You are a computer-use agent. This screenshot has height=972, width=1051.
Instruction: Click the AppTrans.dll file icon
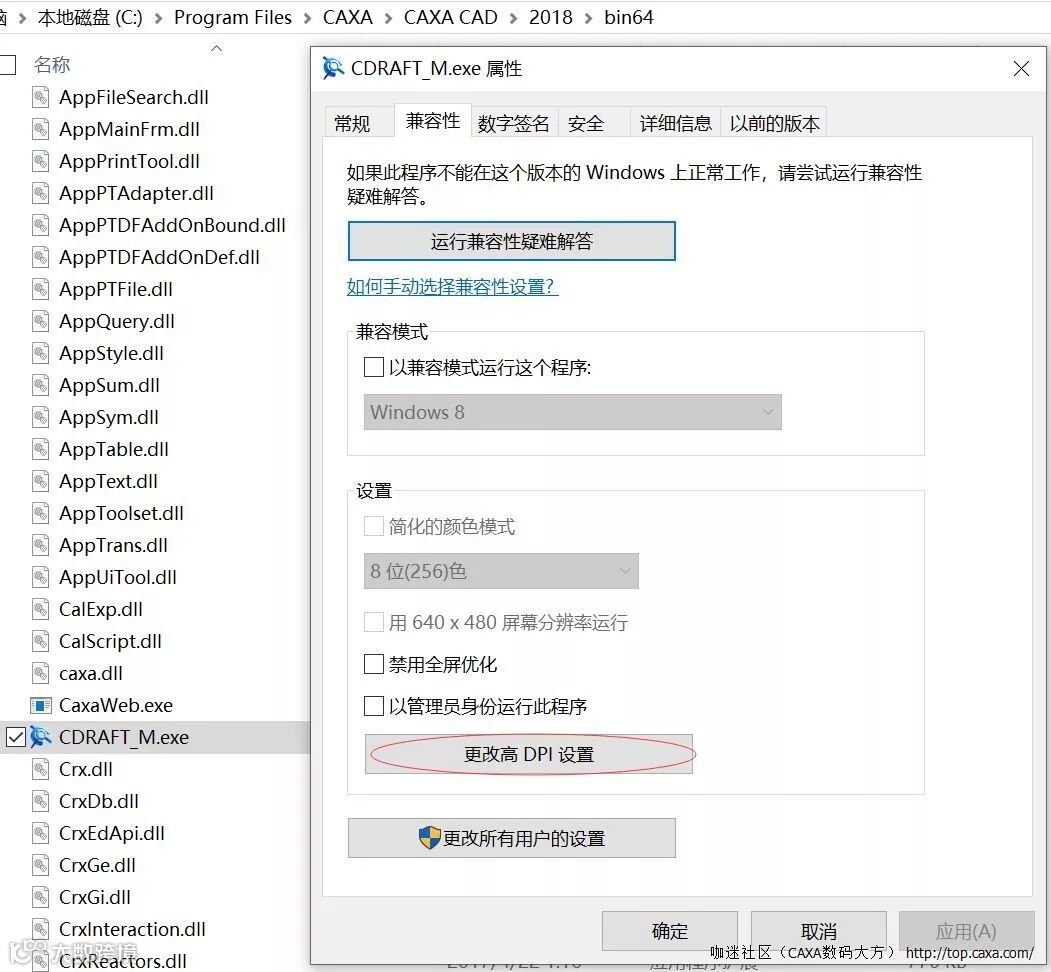[x=41, y=545]
